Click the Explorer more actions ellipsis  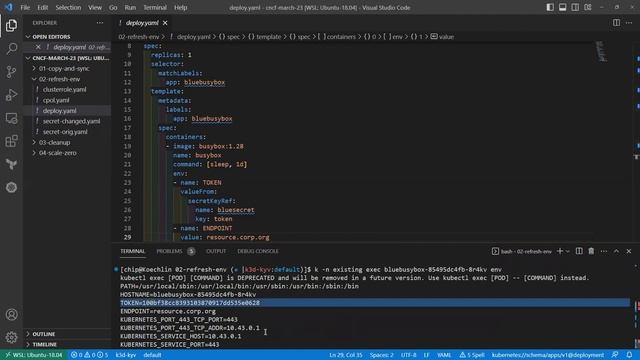(100, 23)
